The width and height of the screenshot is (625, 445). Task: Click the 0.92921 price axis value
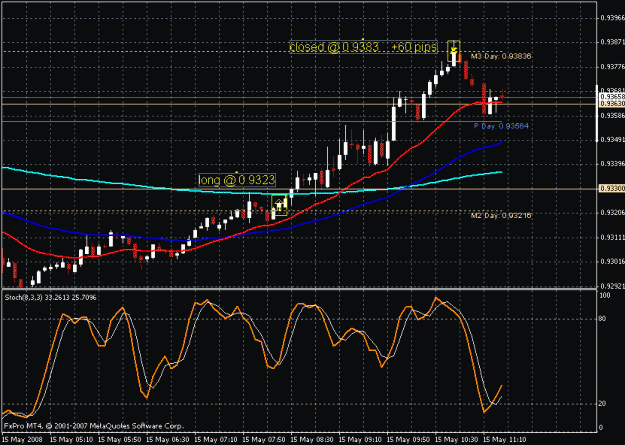(x=613, y=286)
